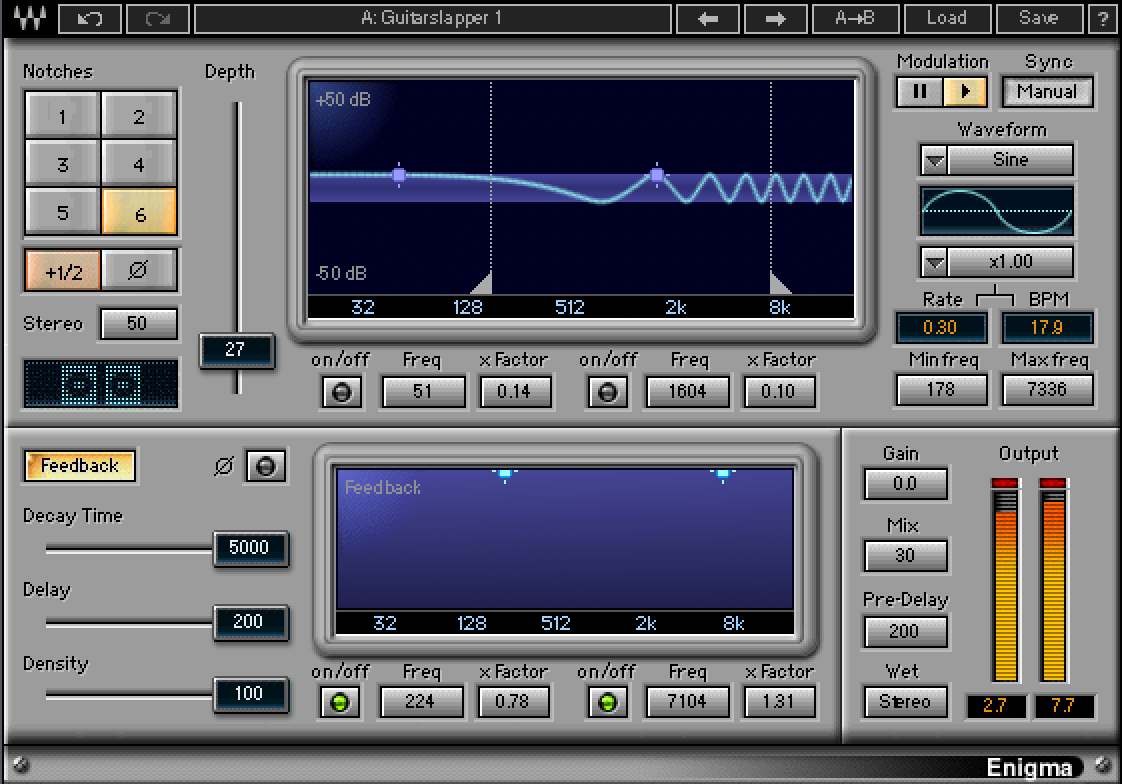Click the Pre-Delay value field 200
The image size is (1122, 784).
click(x=905, y=631)
